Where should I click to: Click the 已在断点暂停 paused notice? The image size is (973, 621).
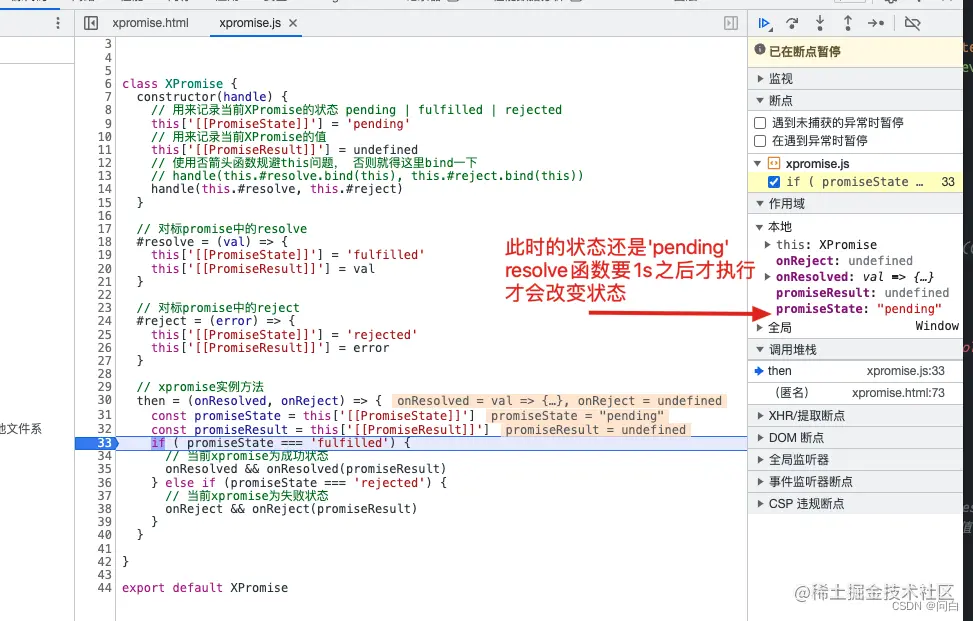(x=855, y=51)
